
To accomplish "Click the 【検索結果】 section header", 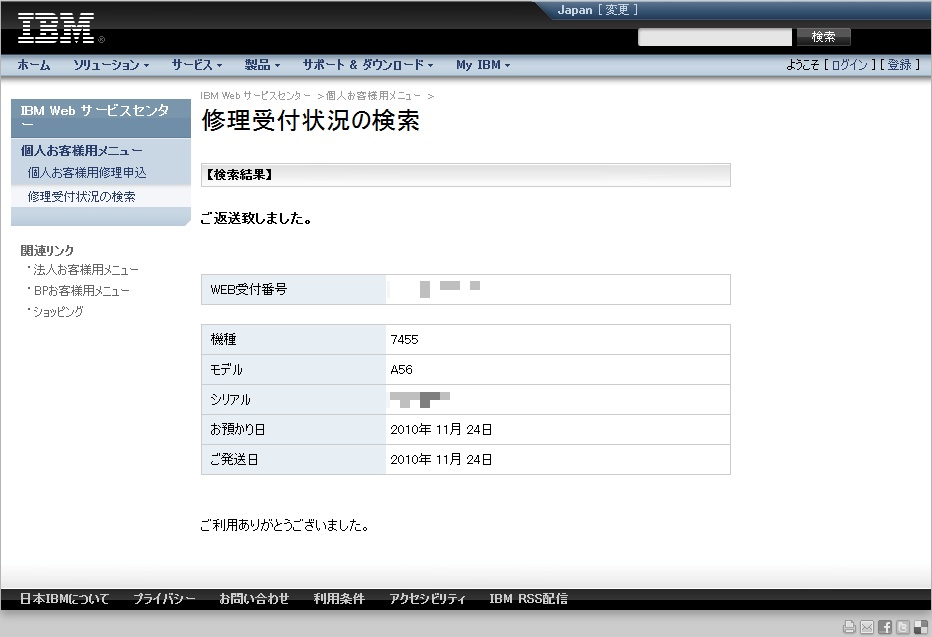I will [466, 175].
